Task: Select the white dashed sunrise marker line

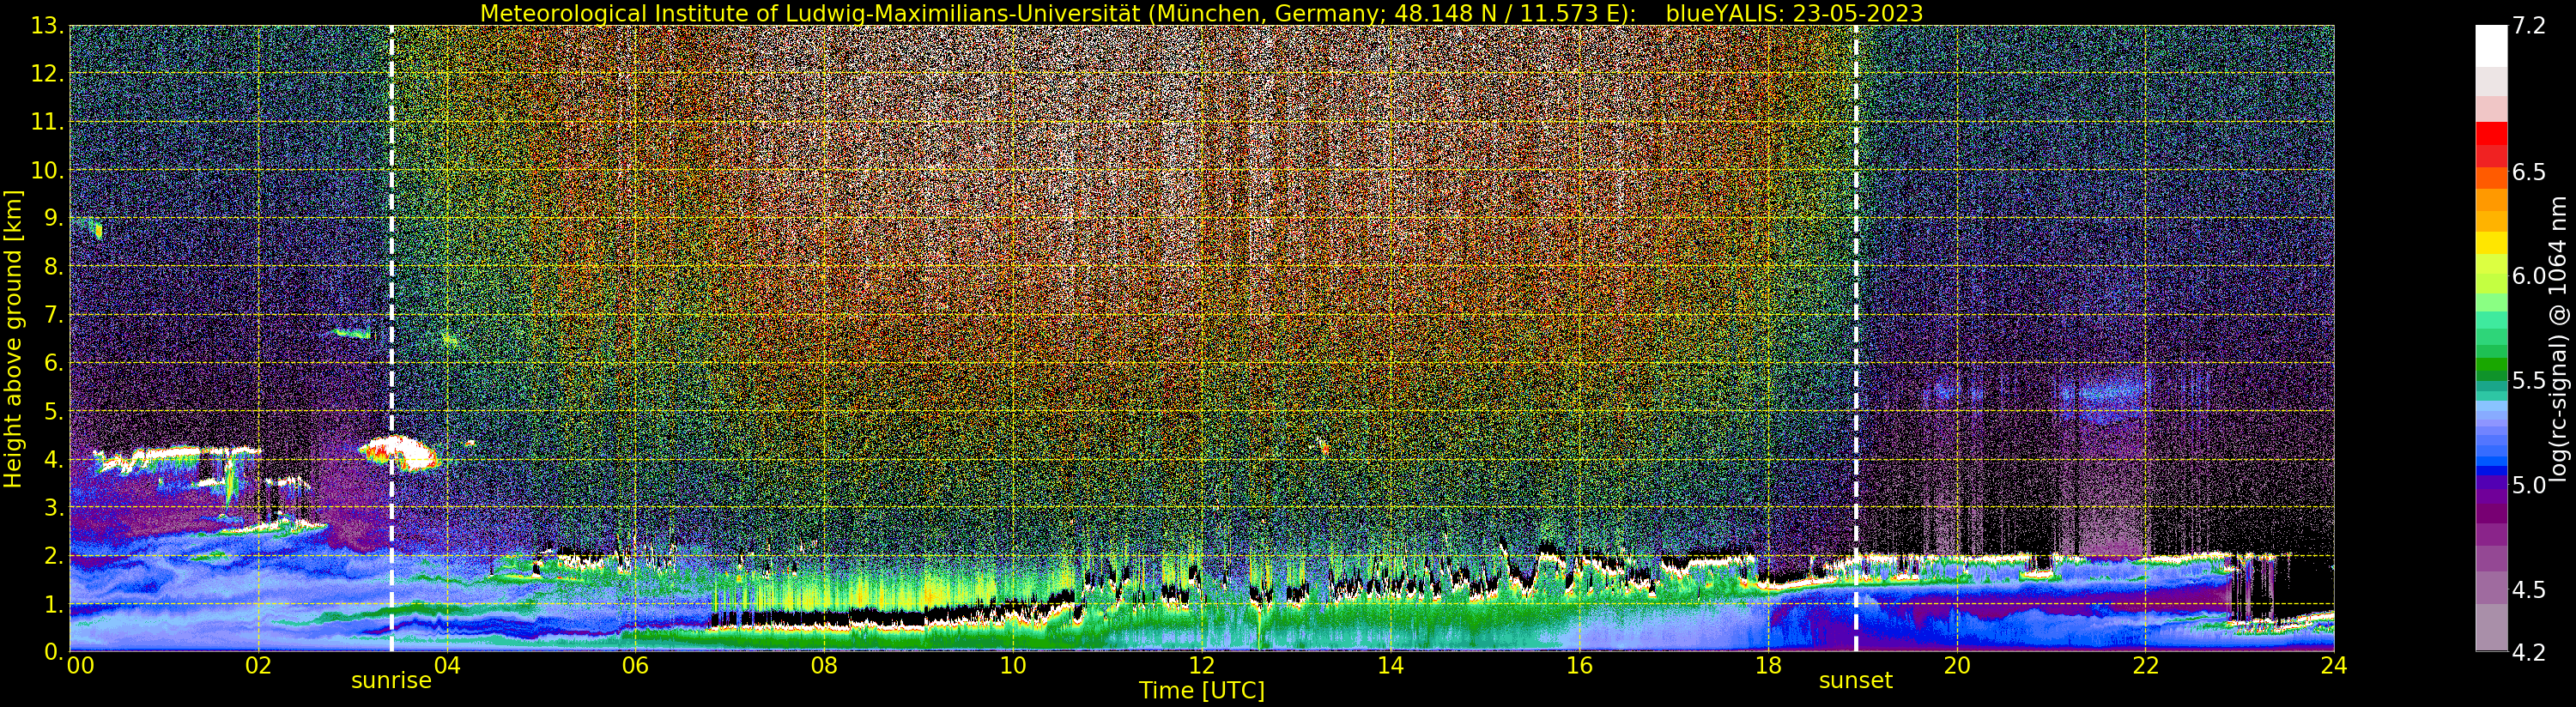Action: pyautogui.click(x=391, y=338)
